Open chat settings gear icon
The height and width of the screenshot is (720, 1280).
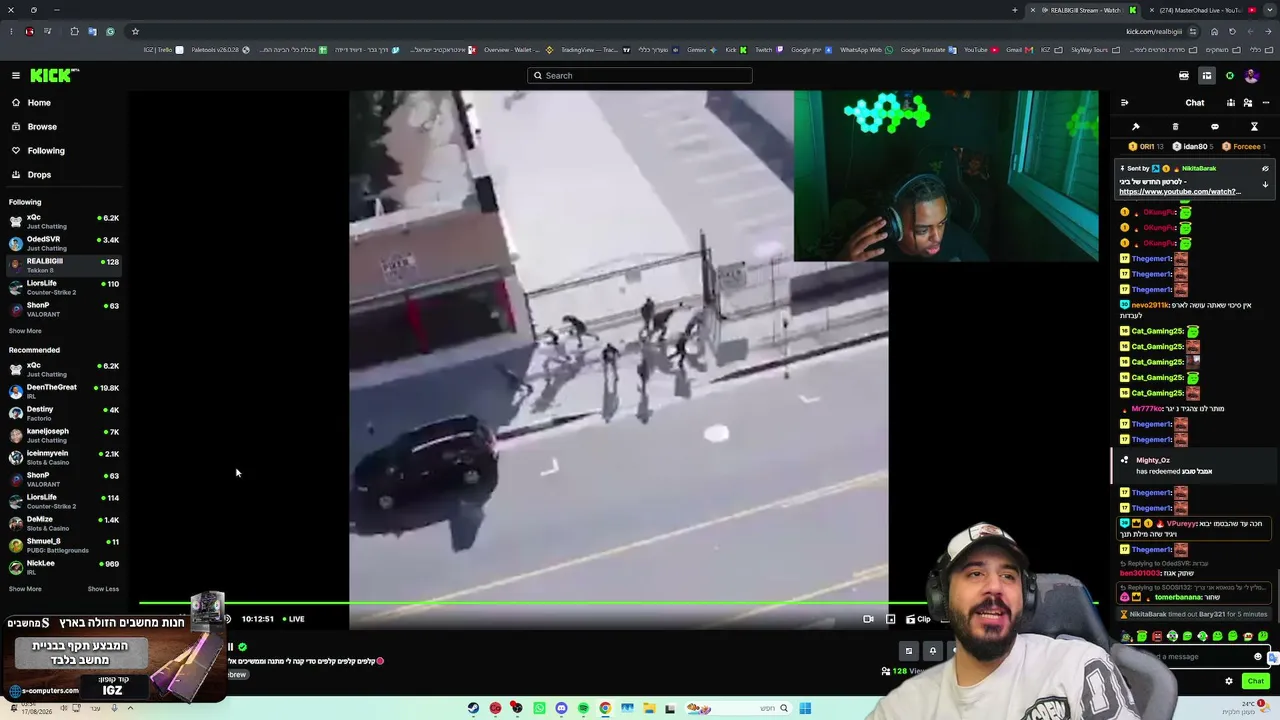(x=1229, y=681)
